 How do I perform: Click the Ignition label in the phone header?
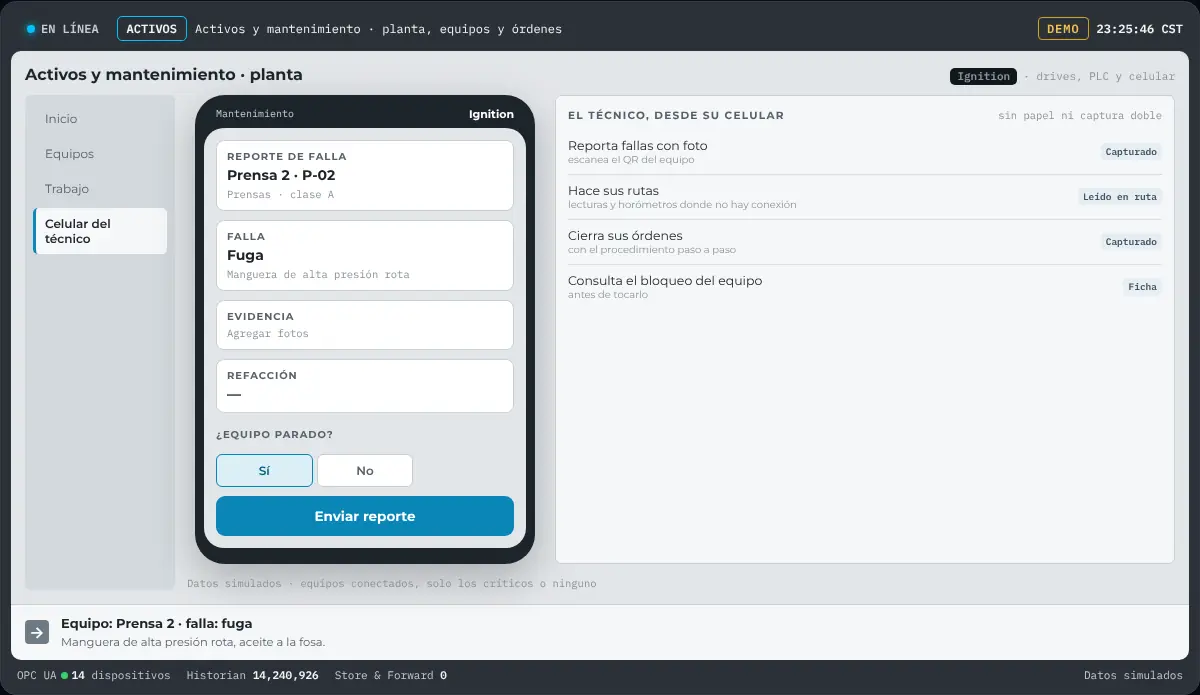pos(491,114)
